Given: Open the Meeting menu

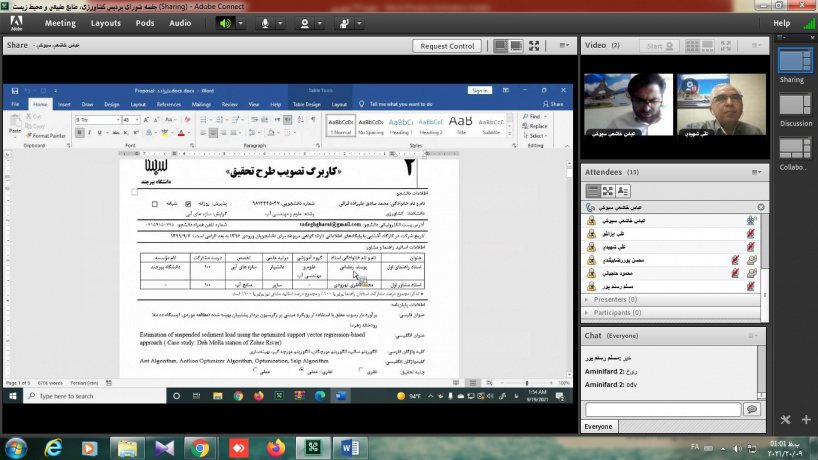Looking at the screenshot, I should tap(60, 22).
